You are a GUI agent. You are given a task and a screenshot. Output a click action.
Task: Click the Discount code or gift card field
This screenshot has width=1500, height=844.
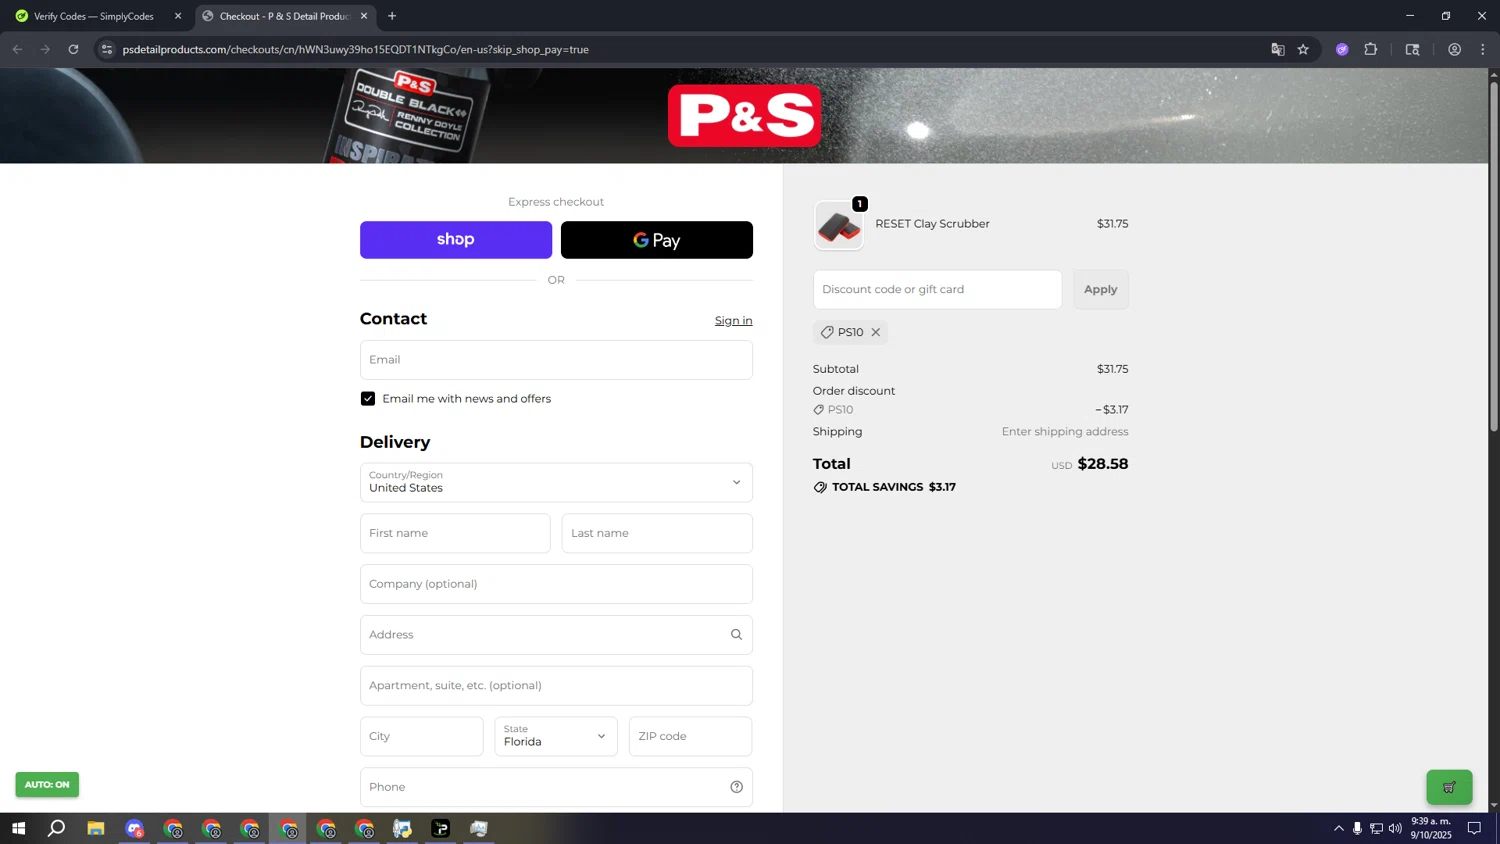coord(937,289)
